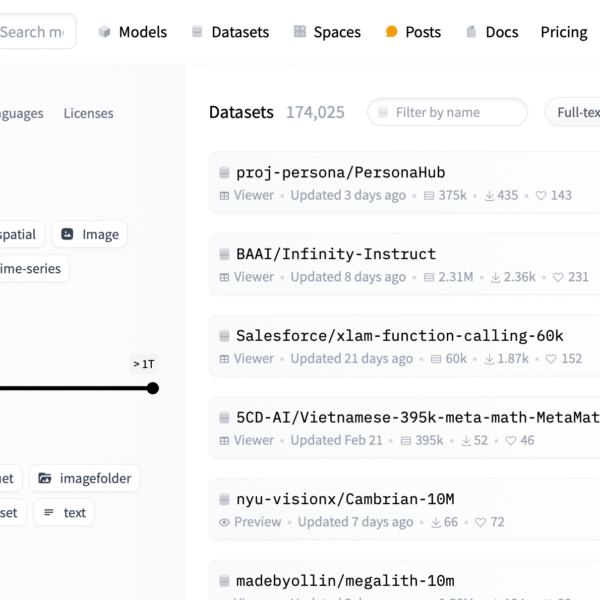This screenshot has height=600, width=600.
Task: Click the '174,025' datasets count
Action: (315, 112)
